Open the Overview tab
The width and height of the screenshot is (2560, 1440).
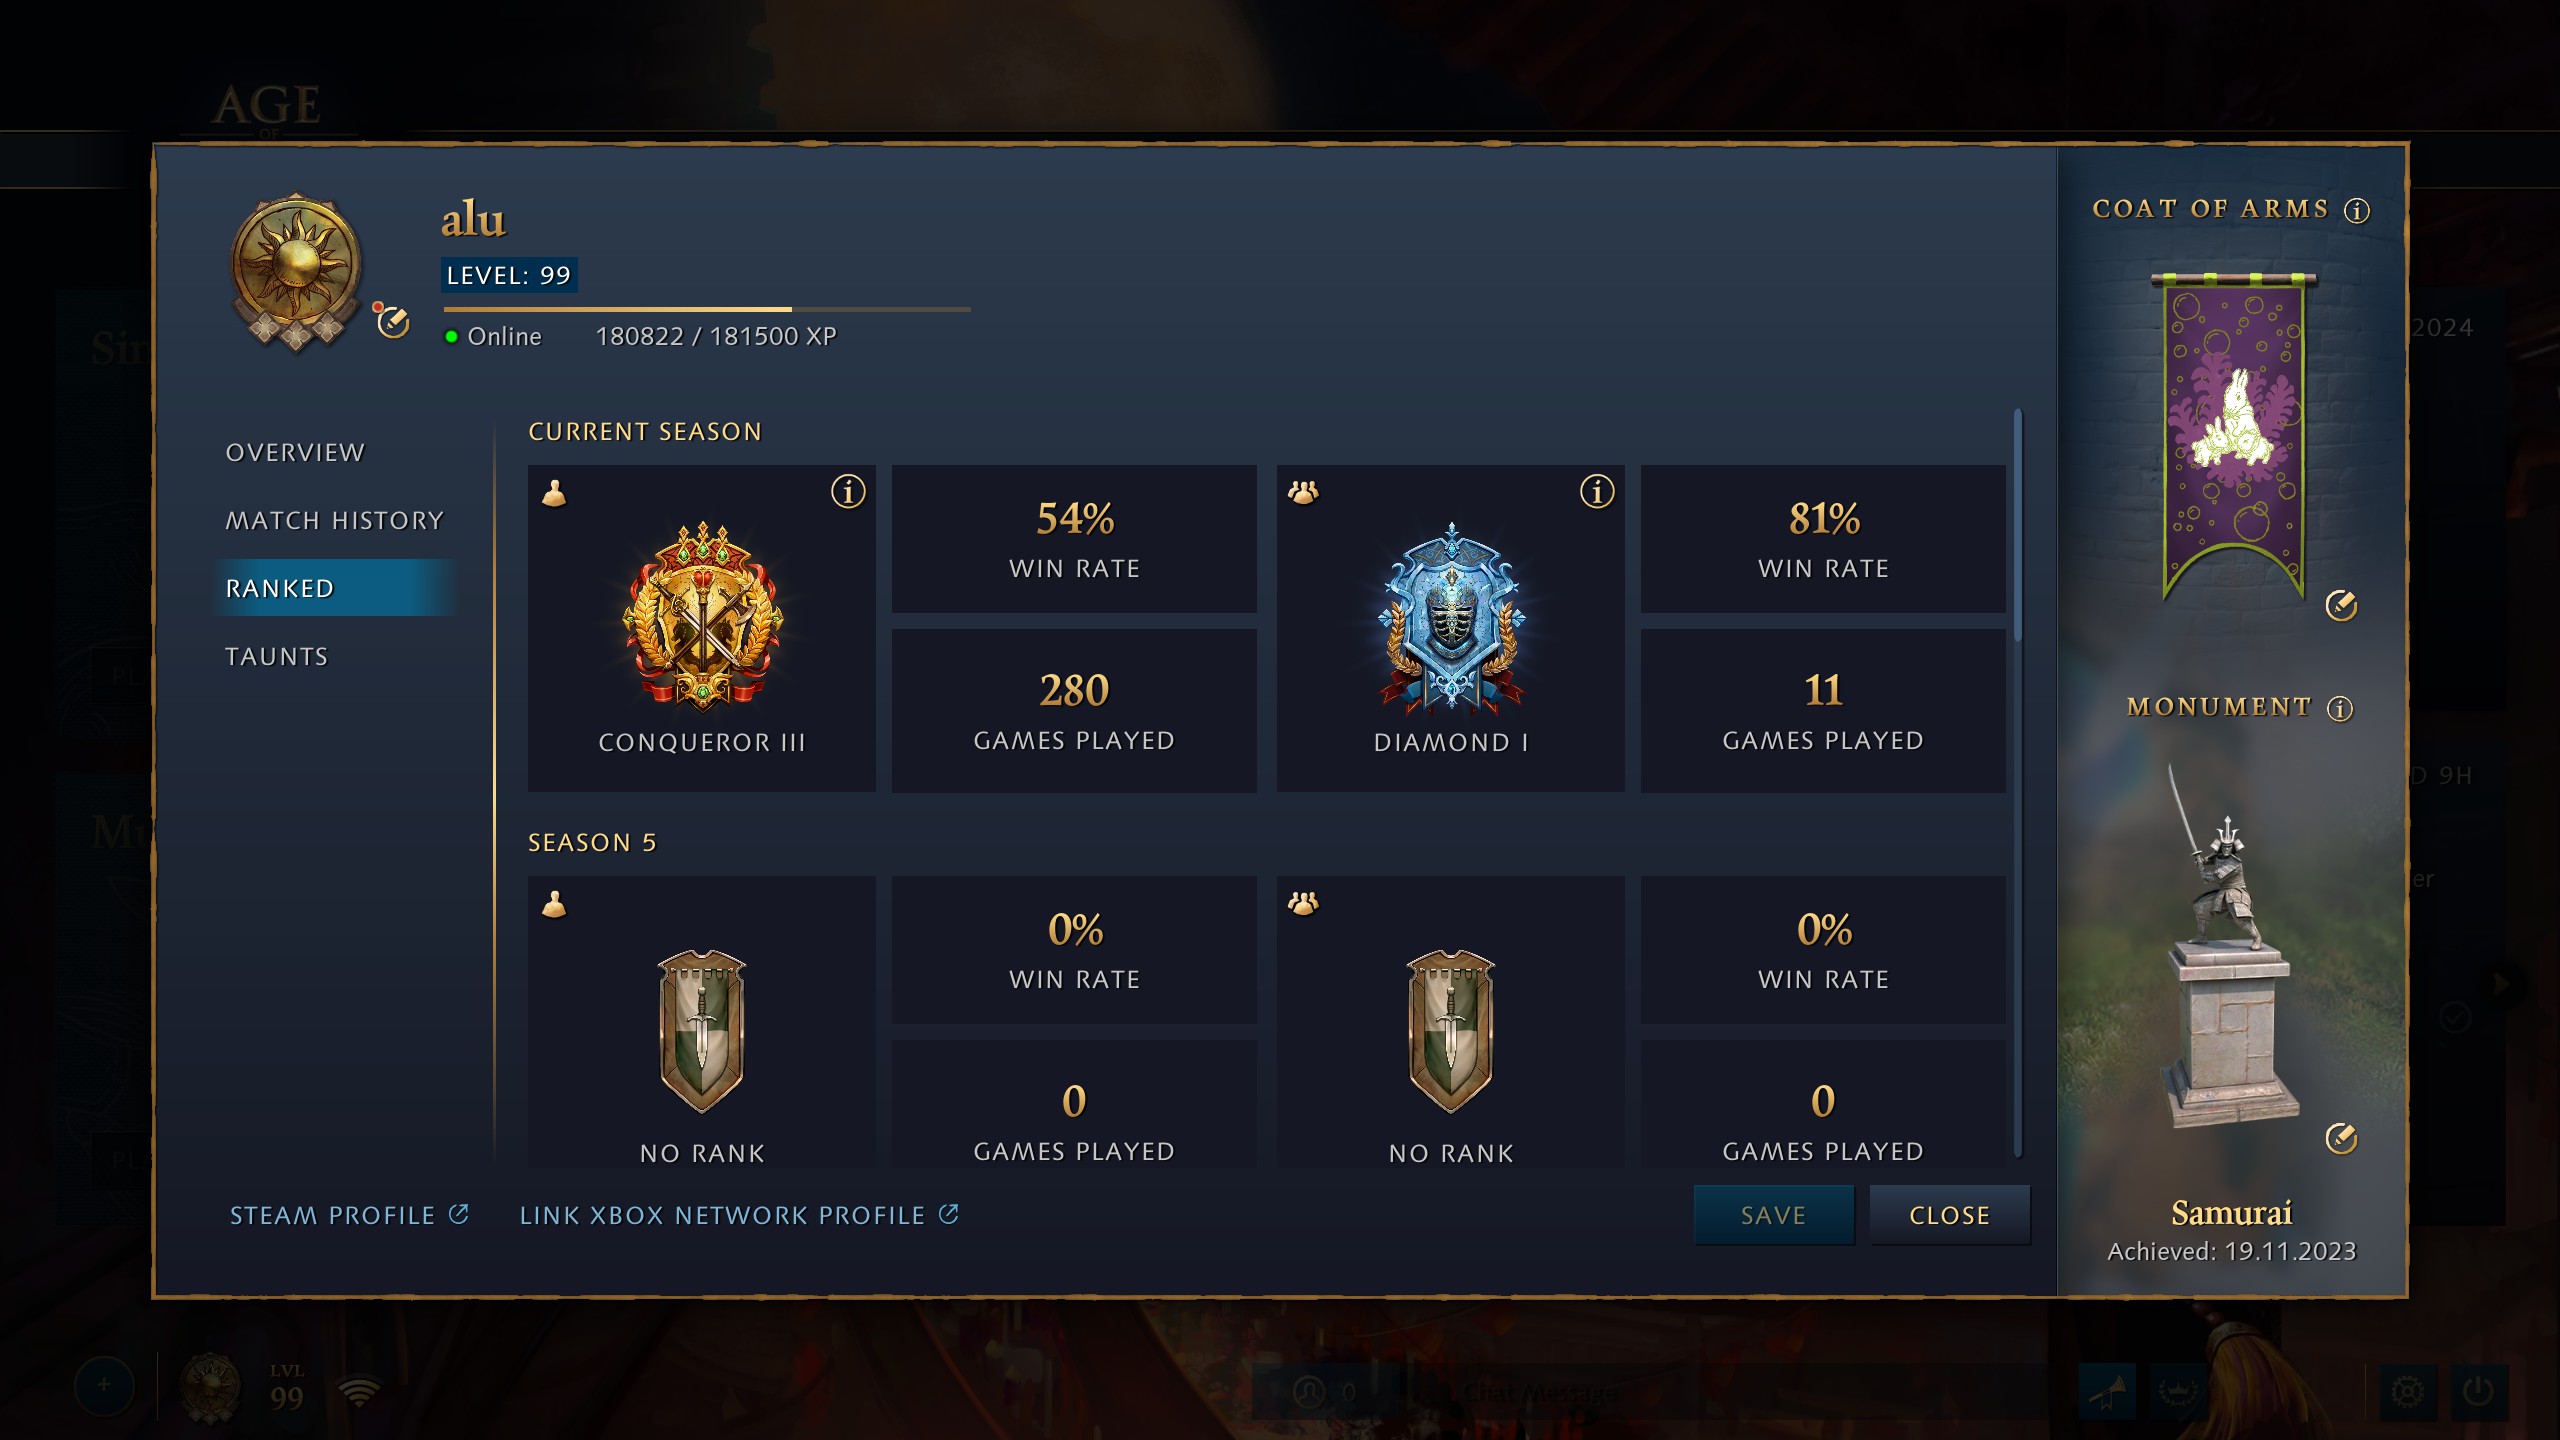(295, 452)
